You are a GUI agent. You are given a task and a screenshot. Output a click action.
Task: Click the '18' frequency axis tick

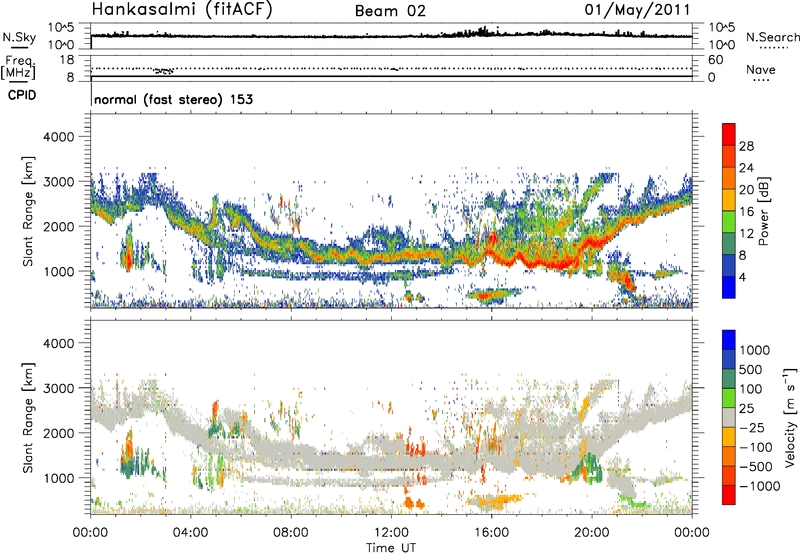[67, 60]
